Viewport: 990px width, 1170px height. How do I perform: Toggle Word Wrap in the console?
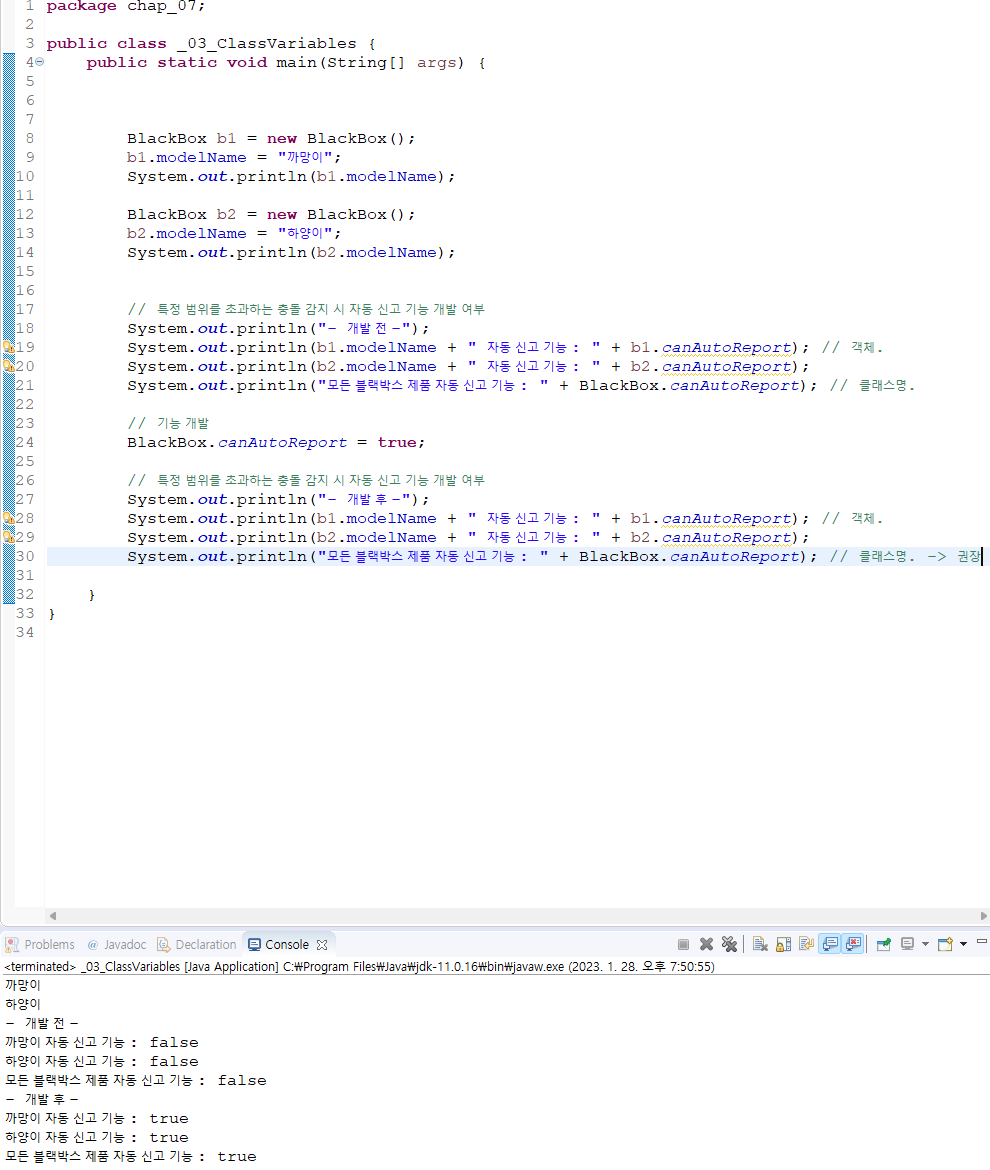[x=806, y=945]
